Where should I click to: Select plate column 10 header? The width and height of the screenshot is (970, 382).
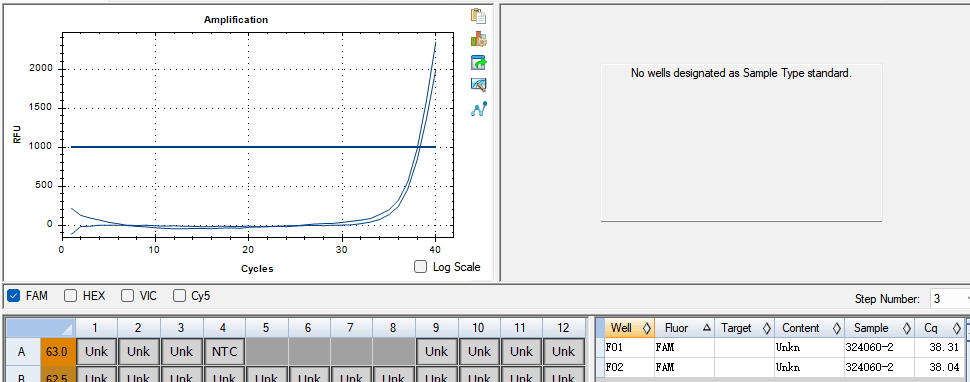click(479, 328)
